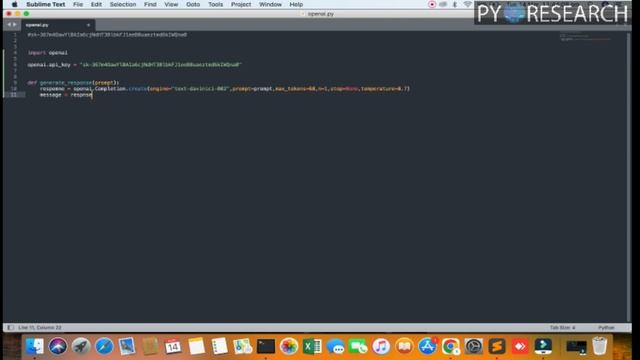Open Mail stamp icon in dock

pyautogui.click(x=127, y=347)
